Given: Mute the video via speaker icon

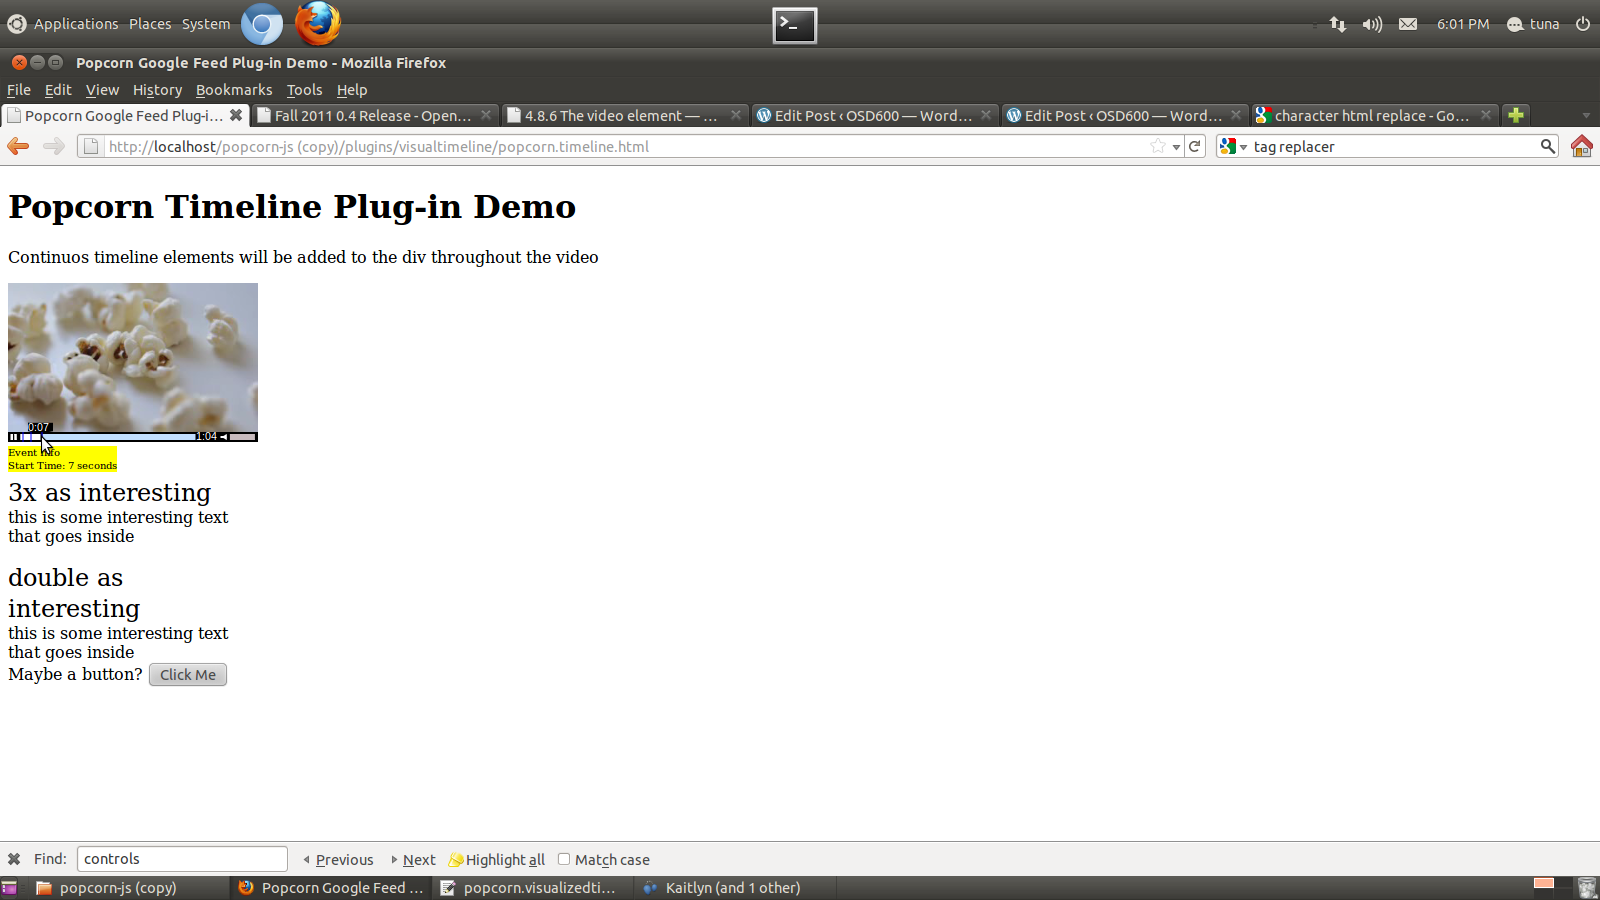Looking at the screenshot, I should pyautogui.click(x=224, y=437).
